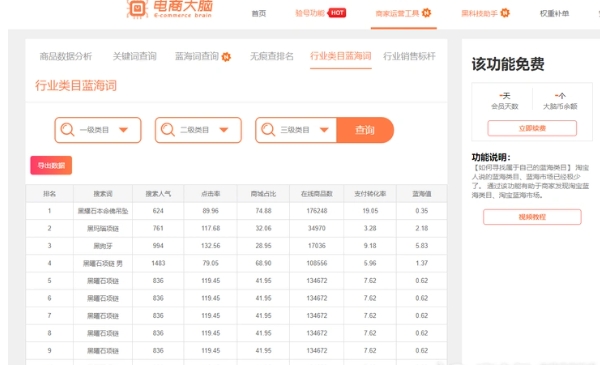
Task: Click online product count 17036
Action: (x=317, y=246)
